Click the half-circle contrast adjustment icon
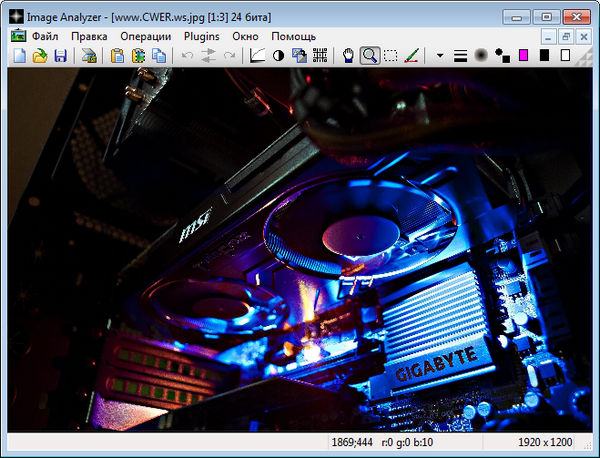 (278, 56)
